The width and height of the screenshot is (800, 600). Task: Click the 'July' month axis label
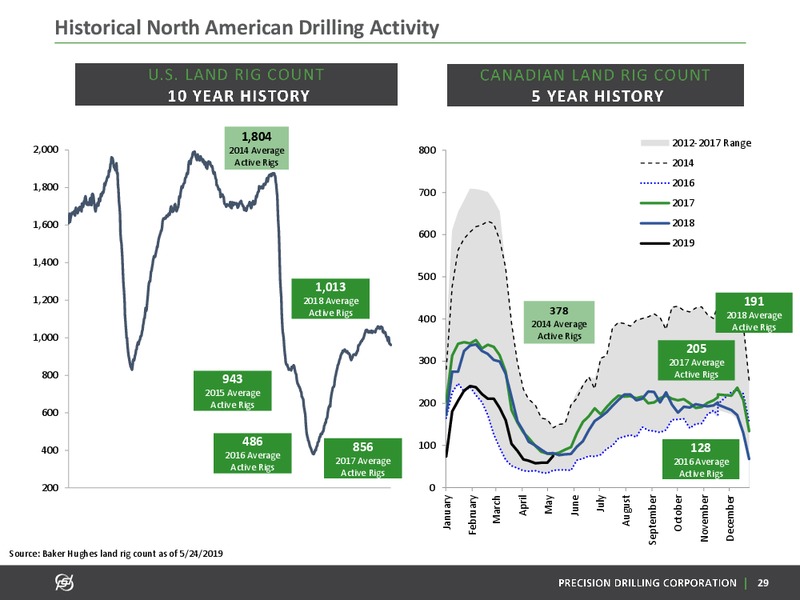tap(601, 504)
